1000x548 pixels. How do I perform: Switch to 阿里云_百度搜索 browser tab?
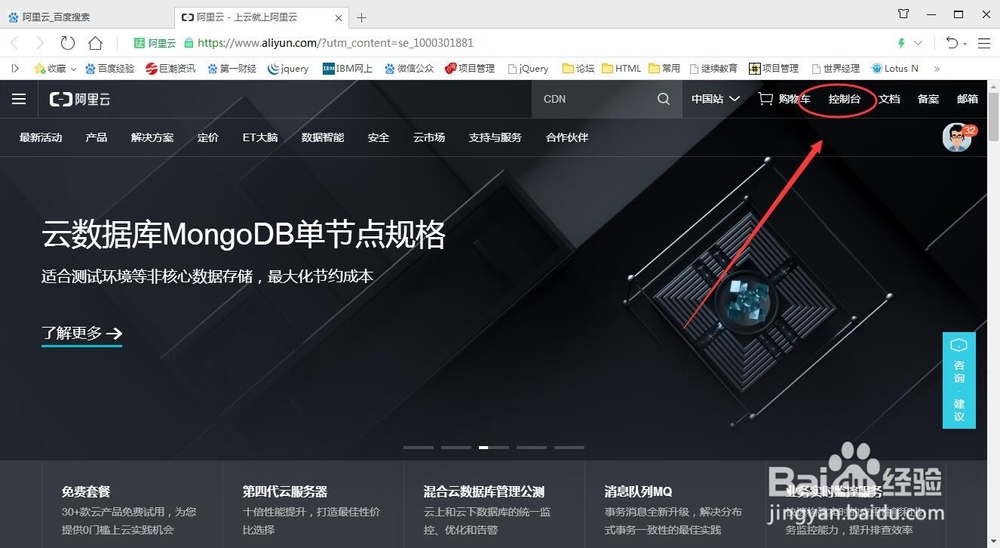click(x=86, y=17)
